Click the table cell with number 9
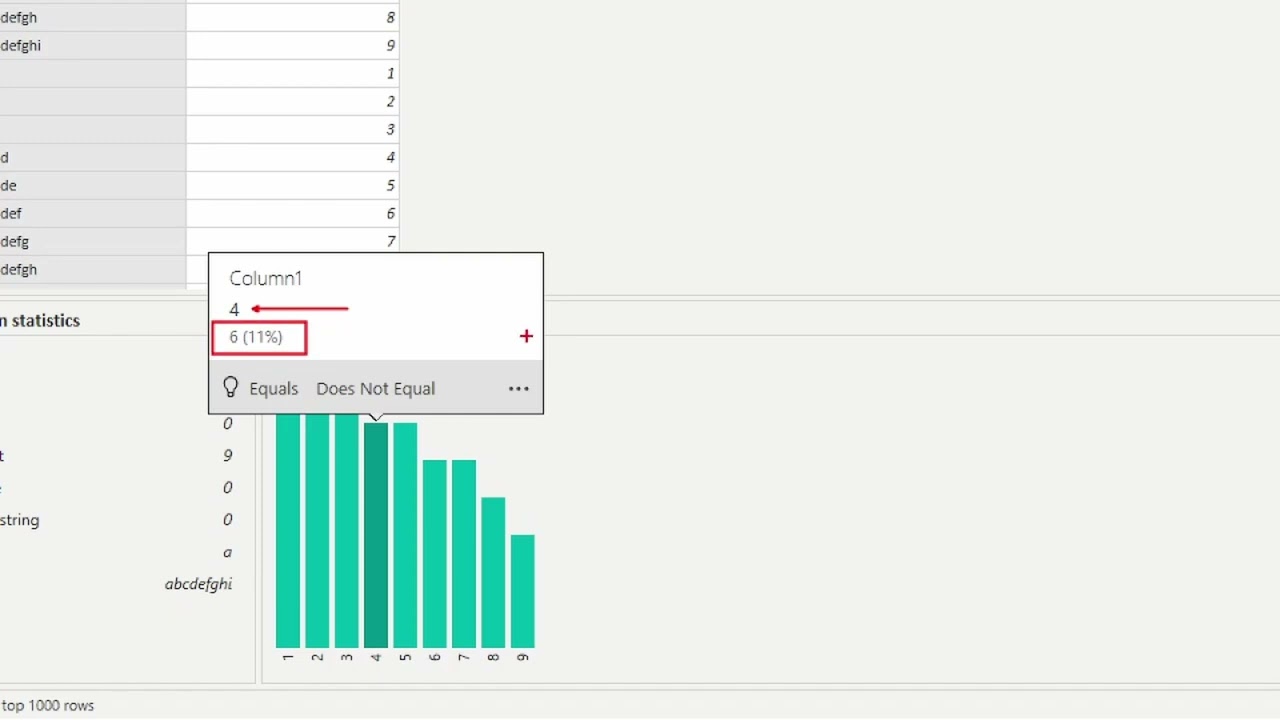This screenshot has height=720, width=1280. point(293,45)
